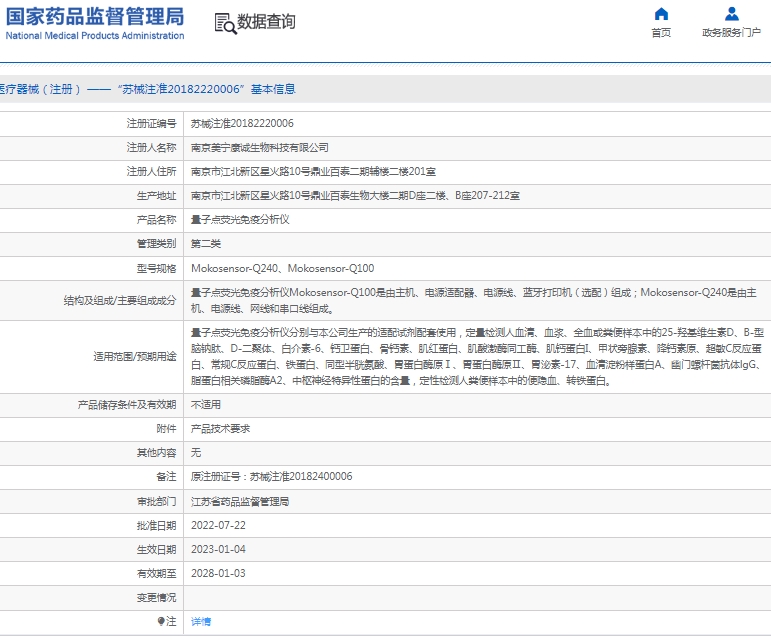This screenshot has width=771, height=640.
Task: Click the 变更情况 row label
Action: [x=156, y=598]
